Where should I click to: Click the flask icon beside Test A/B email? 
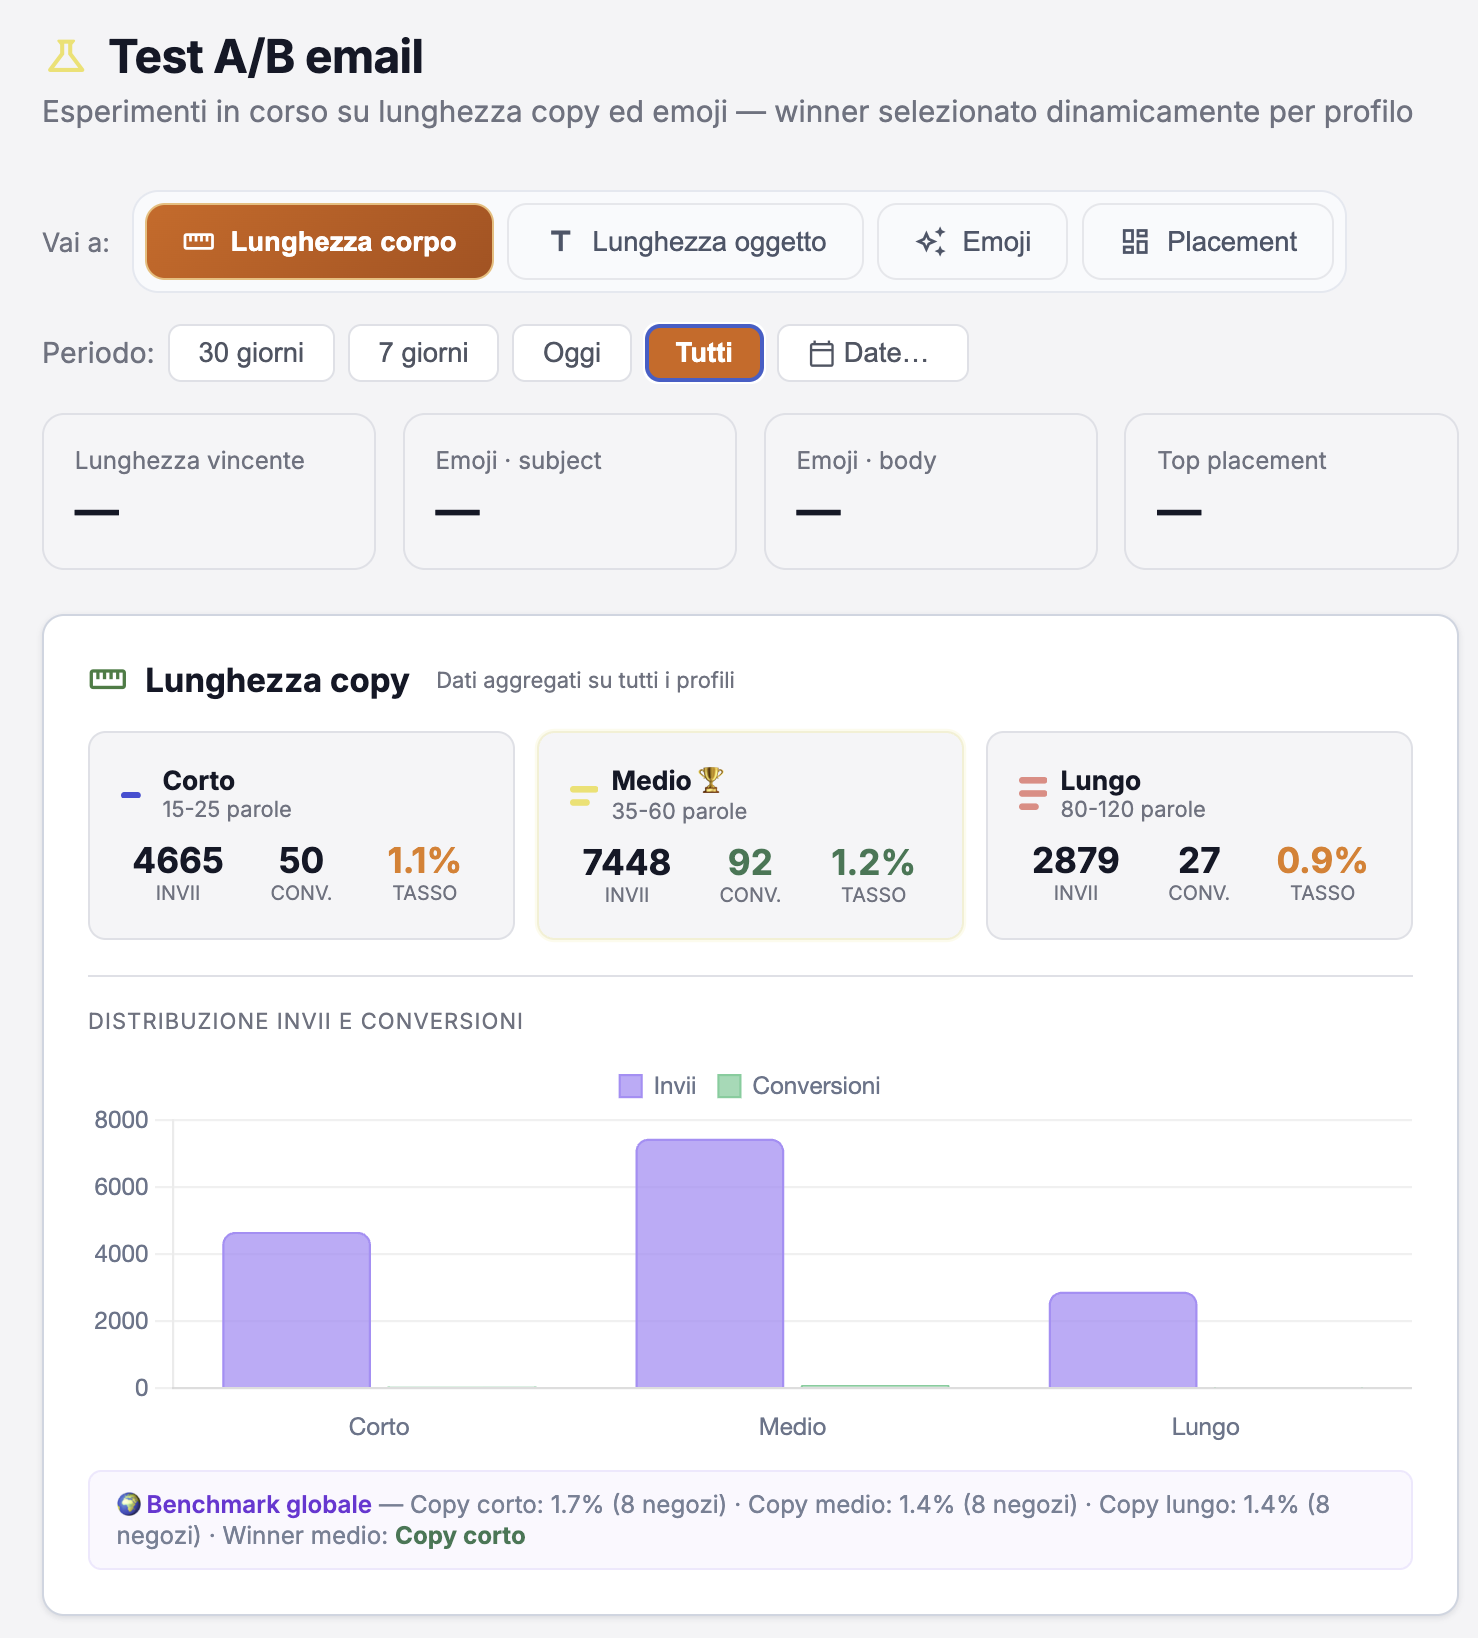tap(66, 56)
